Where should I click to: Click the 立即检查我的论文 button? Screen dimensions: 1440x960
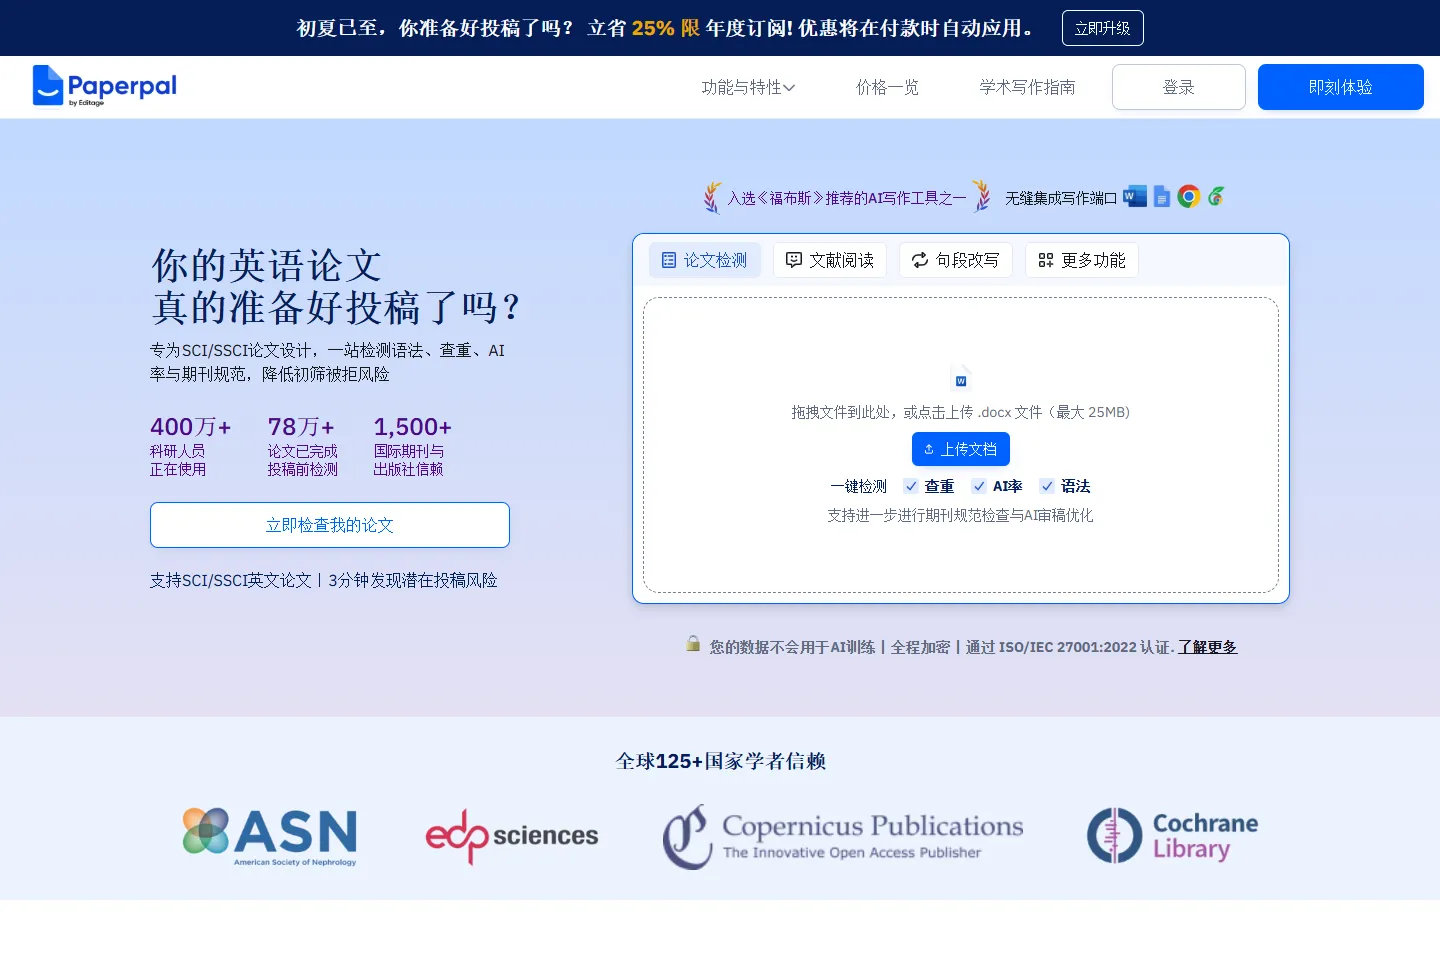coord(330,525)
